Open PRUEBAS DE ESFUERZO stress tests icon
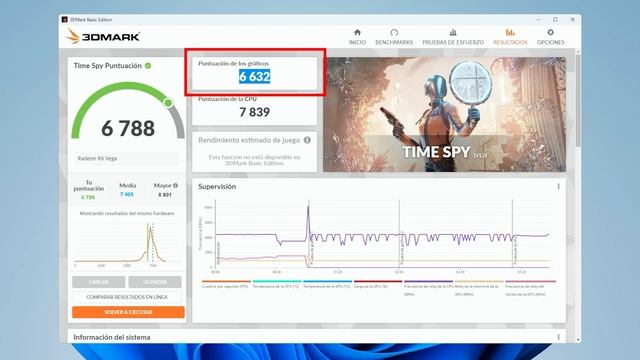 (x=453, y=33)
